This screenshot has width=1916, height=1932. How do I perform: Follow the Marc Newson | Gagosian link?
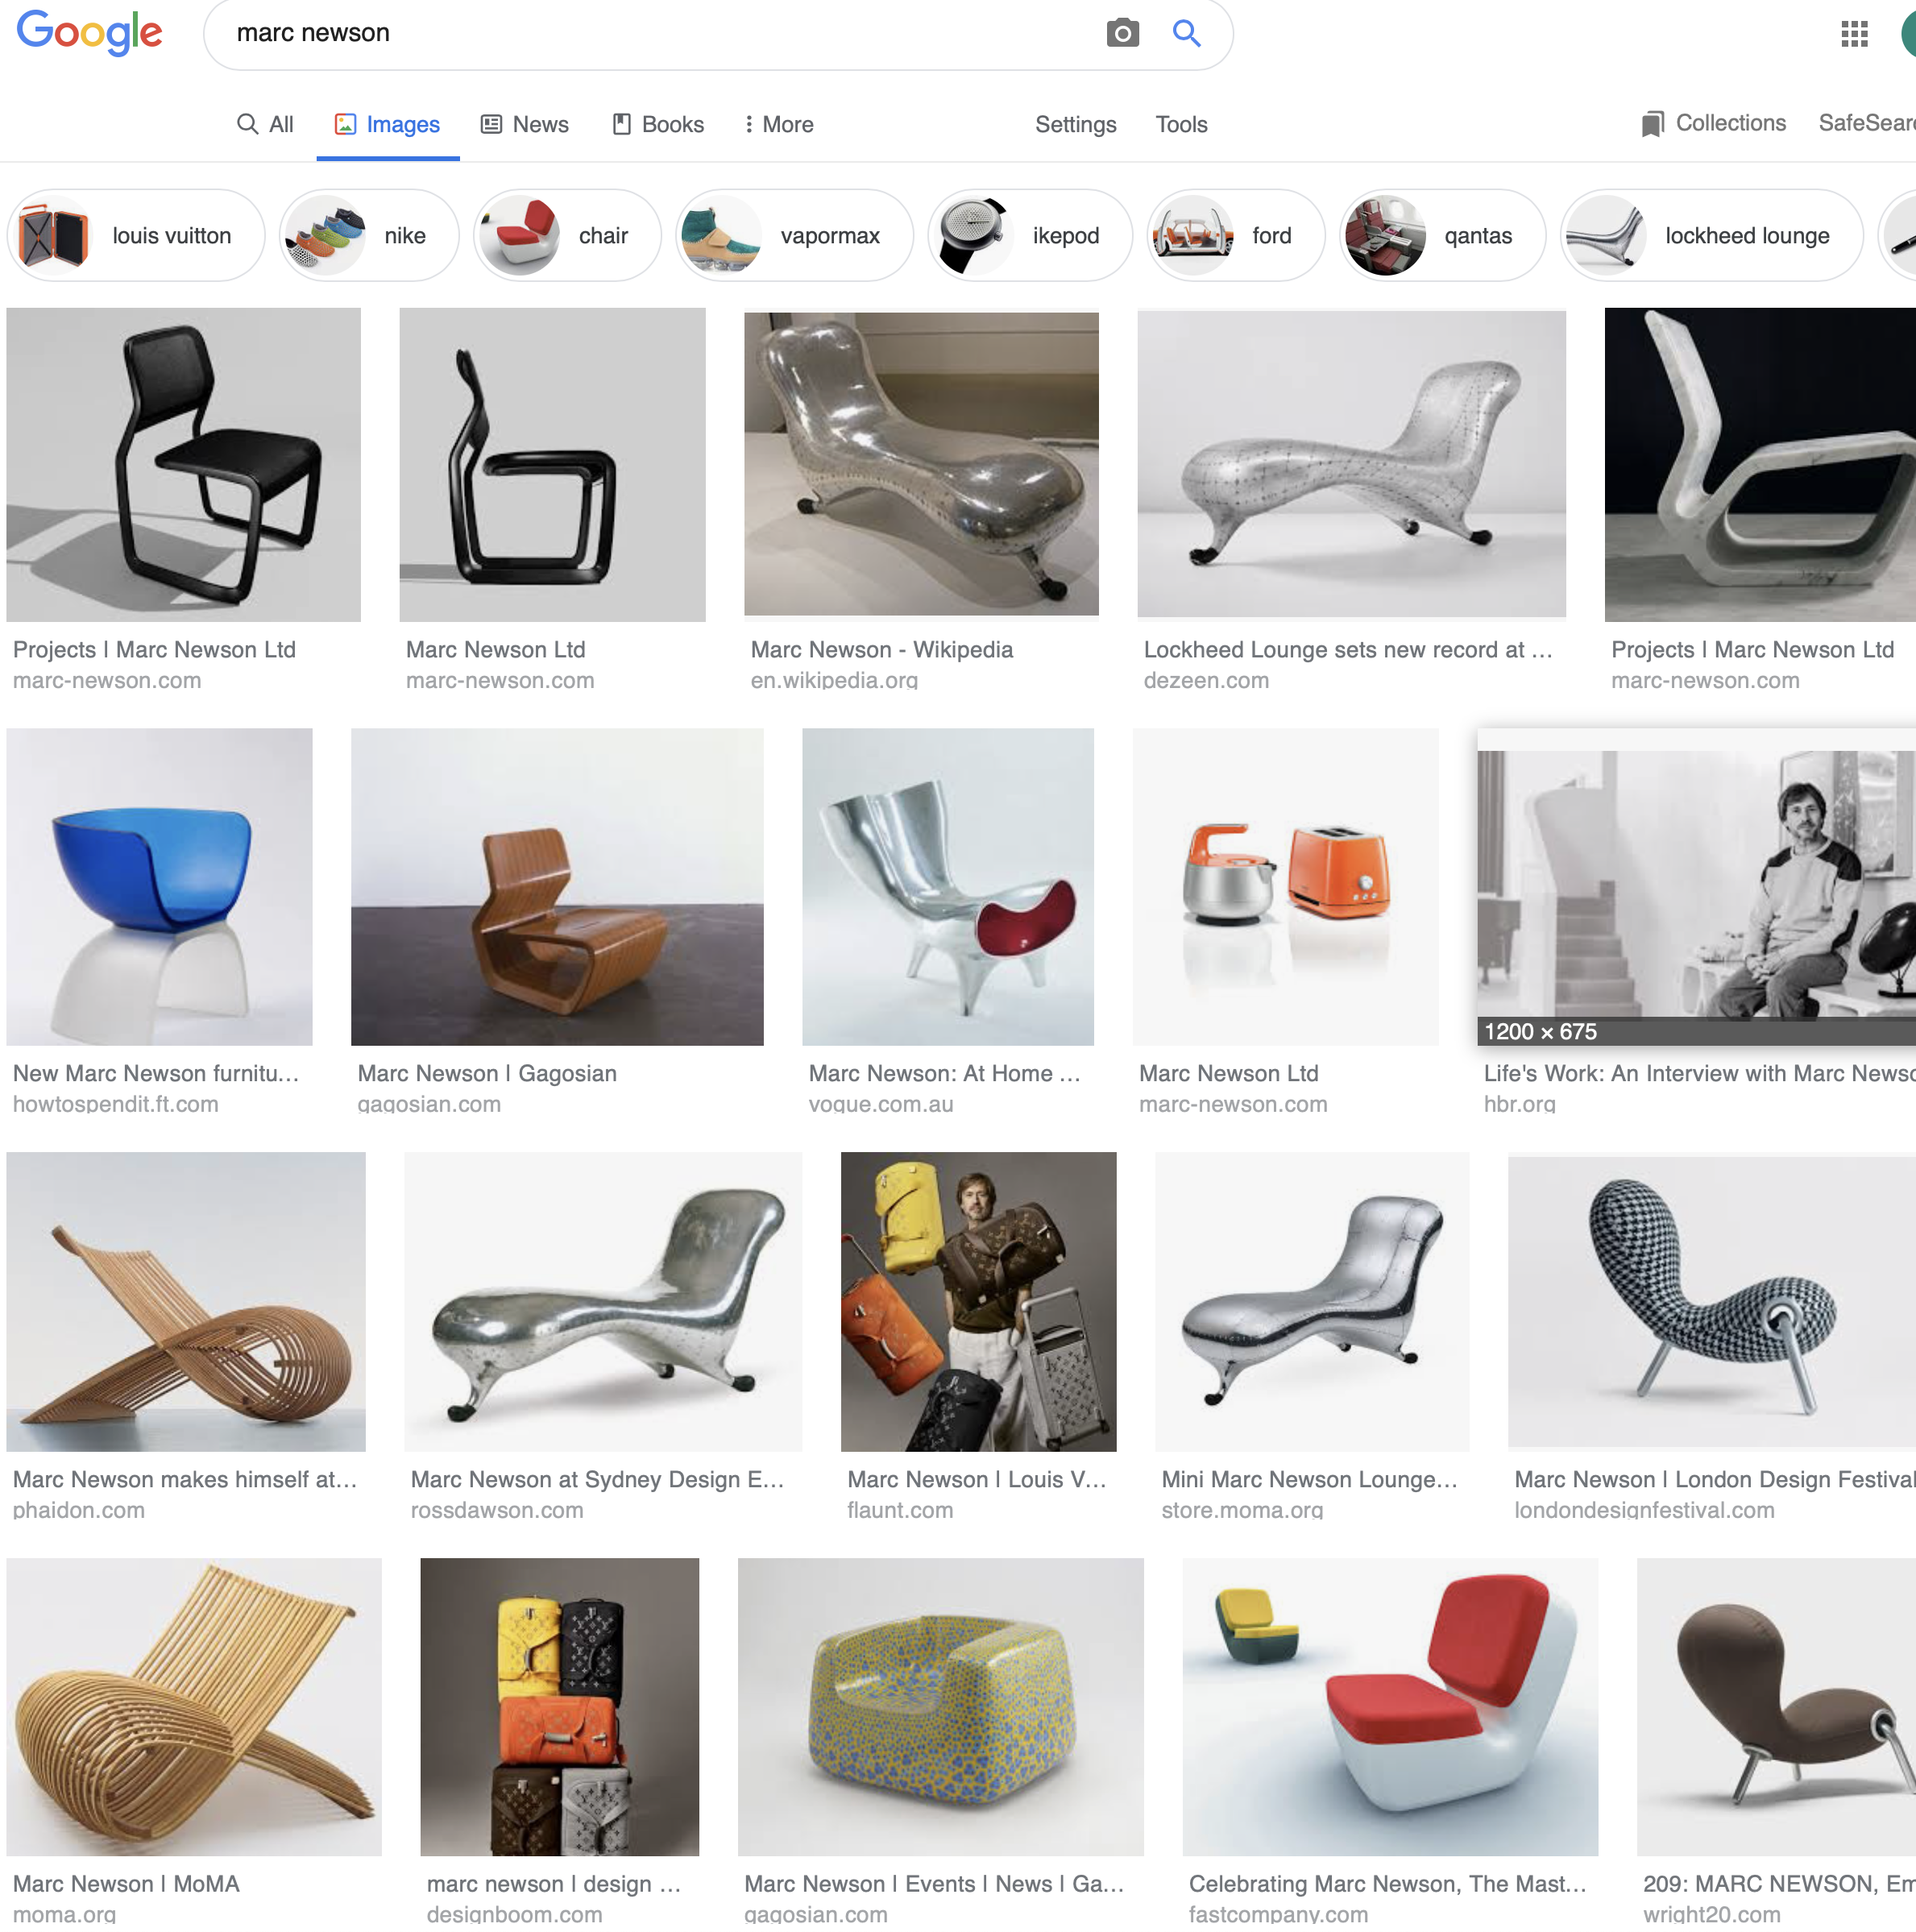pyautogui.click(x=487, y=1073)
